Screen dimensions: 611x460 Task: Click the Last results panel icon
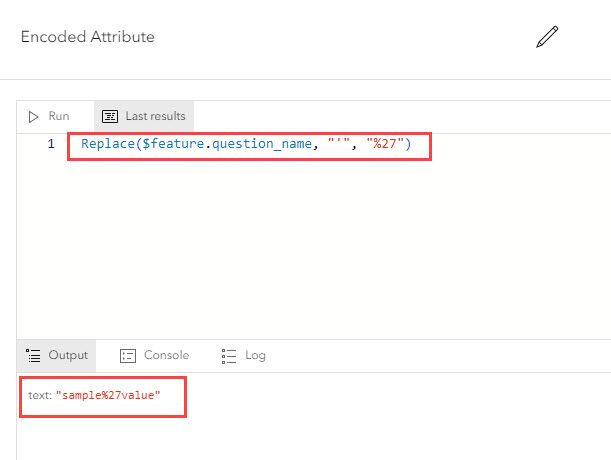(110, 116)
